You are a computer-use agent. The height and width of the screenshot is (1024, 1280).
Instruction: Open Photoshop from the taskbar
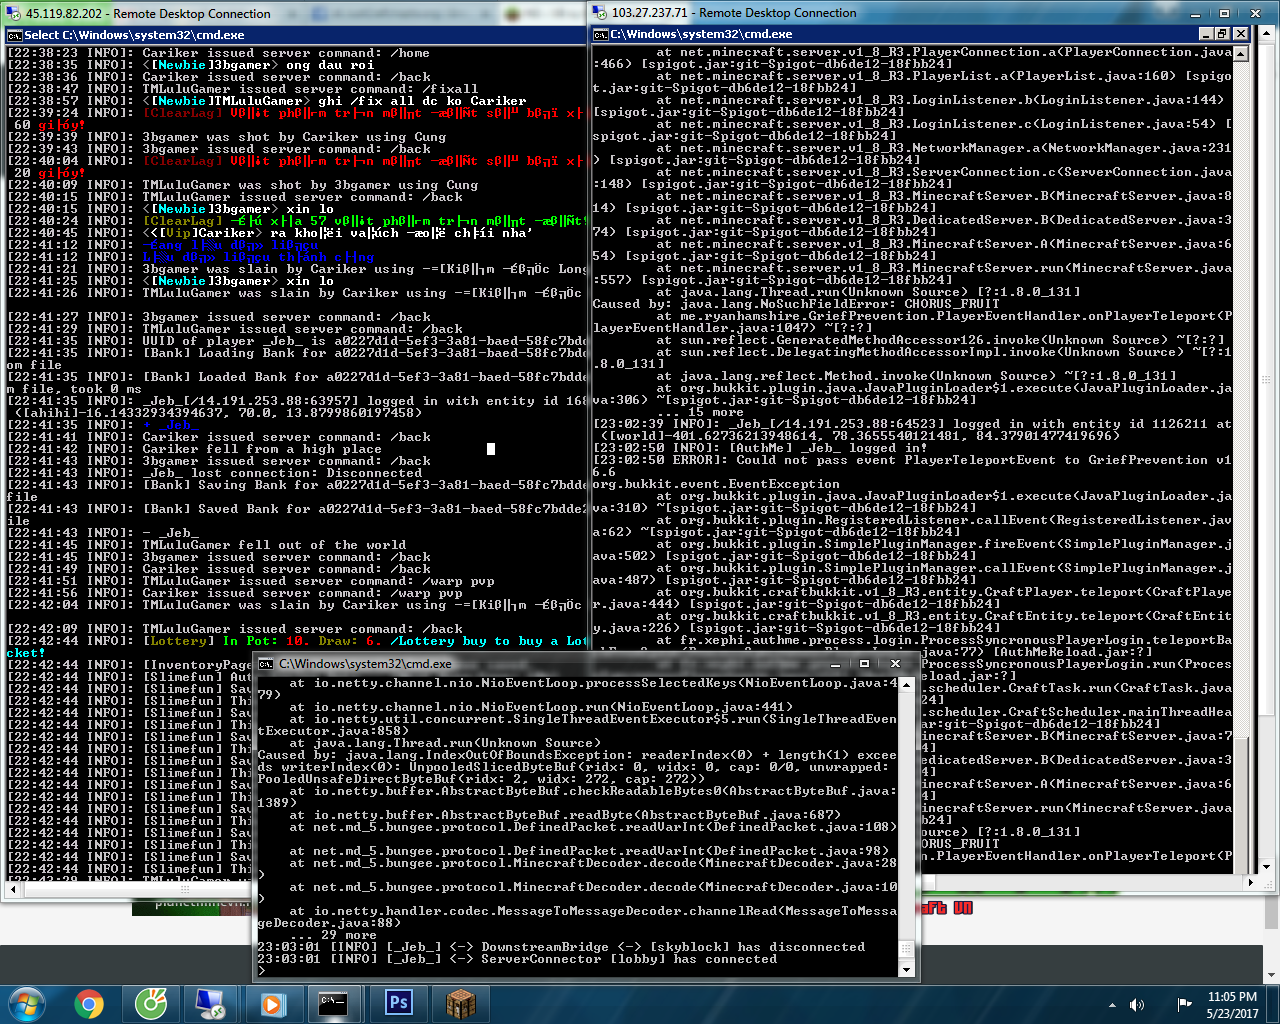click(398, 1003)
